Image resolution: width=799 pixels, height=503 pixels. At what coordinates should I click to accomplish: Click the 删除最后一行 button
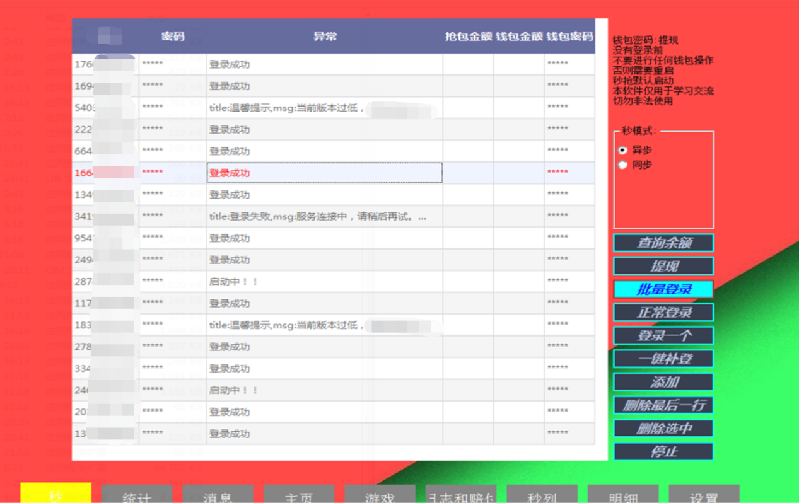click(x=663, y=405)
